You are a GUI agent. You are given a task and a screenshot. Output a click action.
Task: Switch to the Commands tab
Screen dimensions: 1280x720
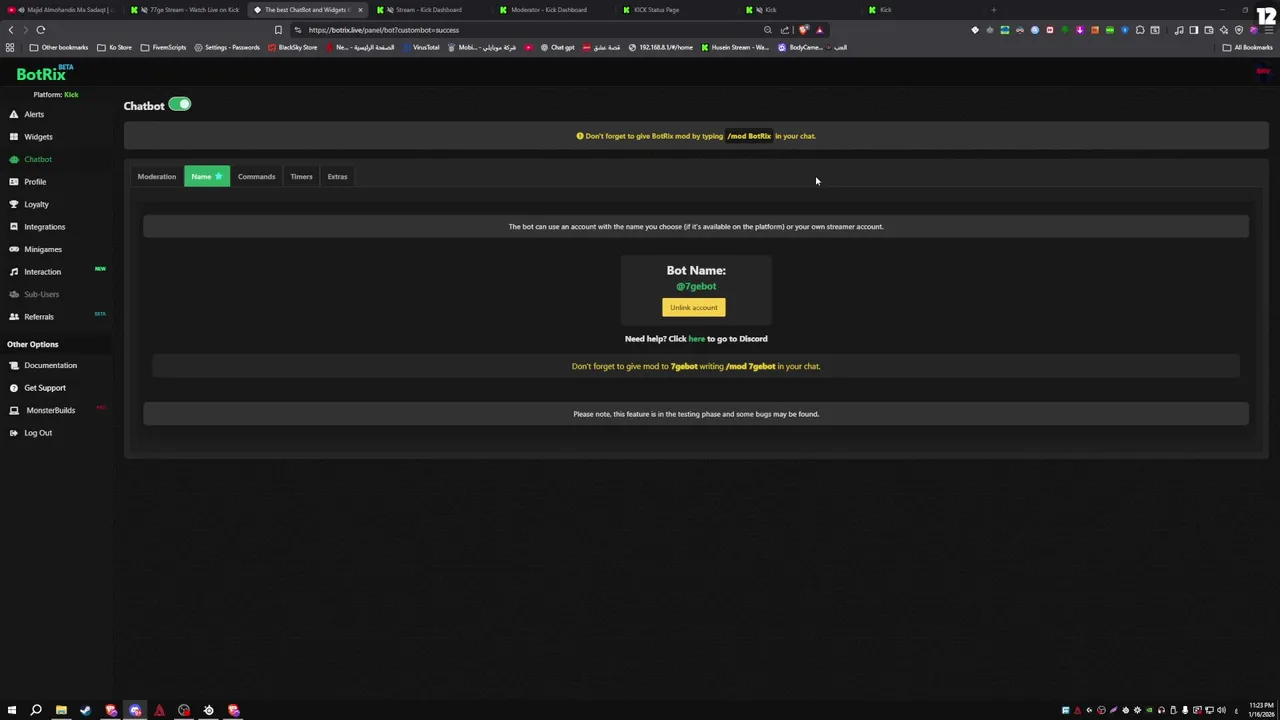pyautogui.click(x=256, y=177)
